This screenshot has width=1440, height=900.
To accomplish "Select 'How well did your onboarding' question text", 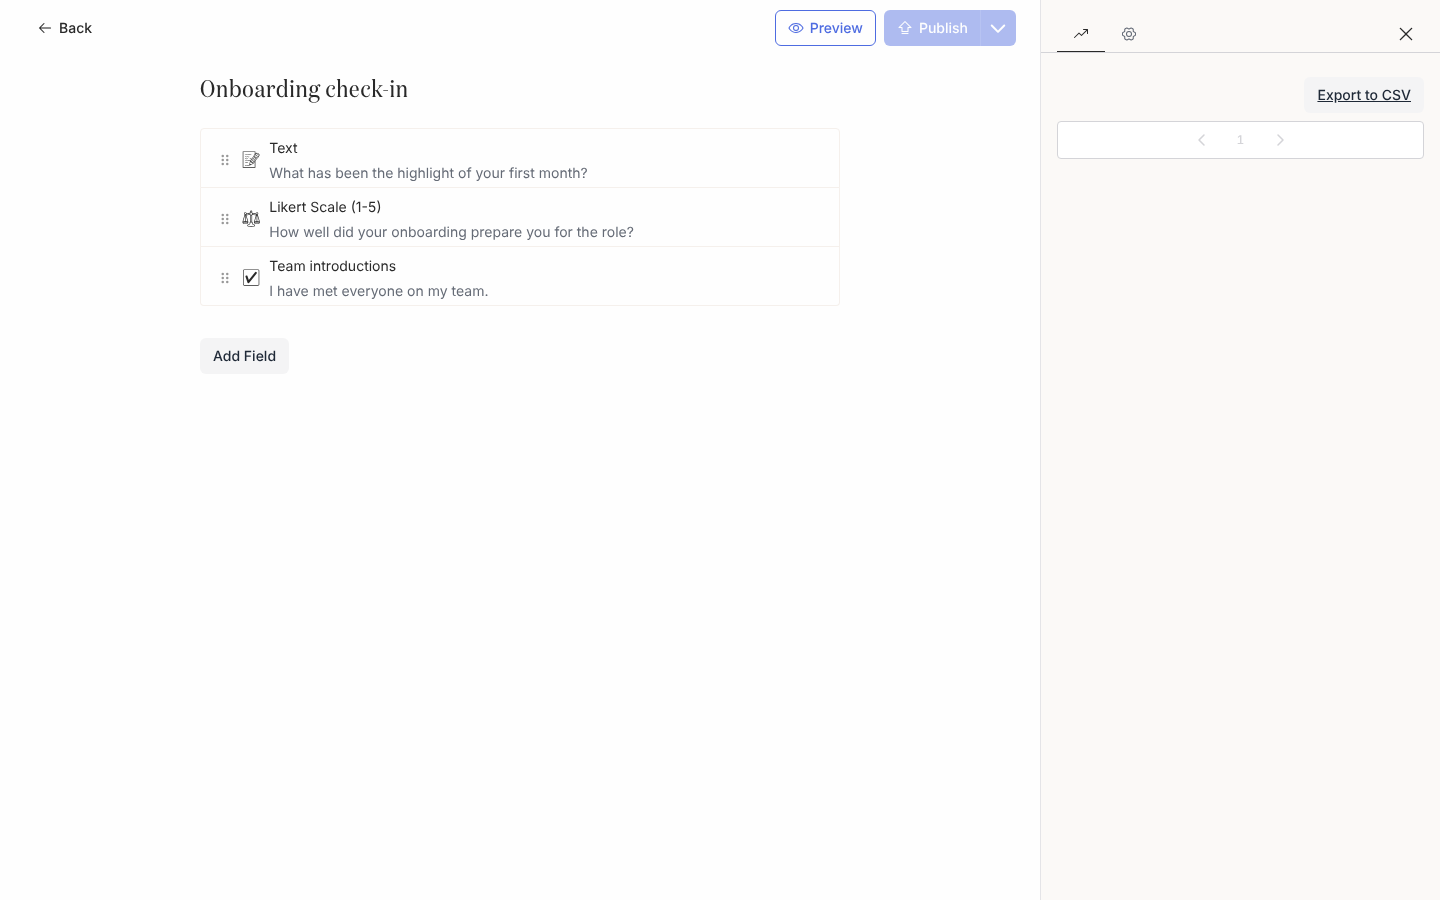I will click(x=451, y=232).
